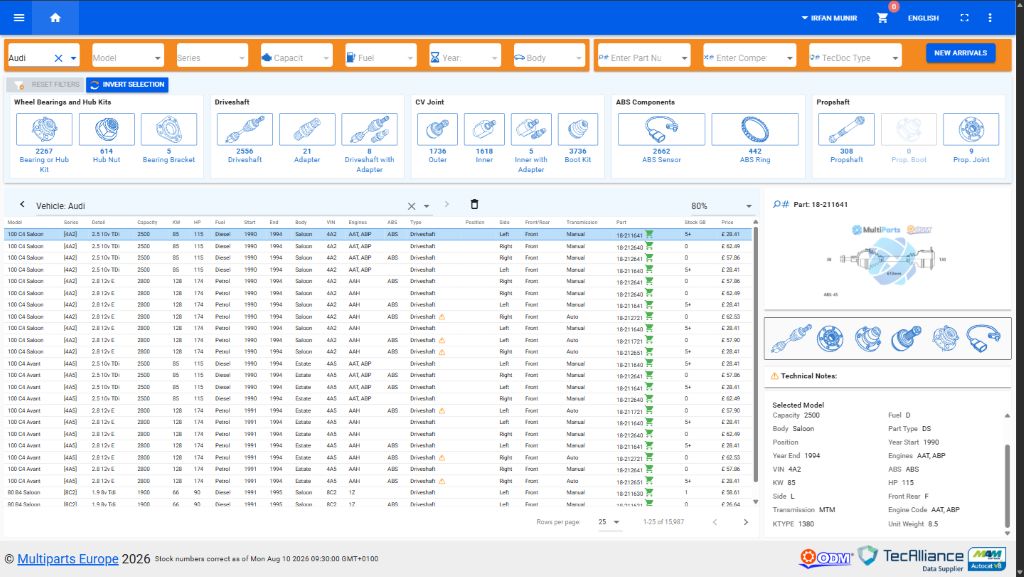Sort by the Model column header
Image resolution: width=1024 pixels, height=577 pixels.
(x=15, y=222)
